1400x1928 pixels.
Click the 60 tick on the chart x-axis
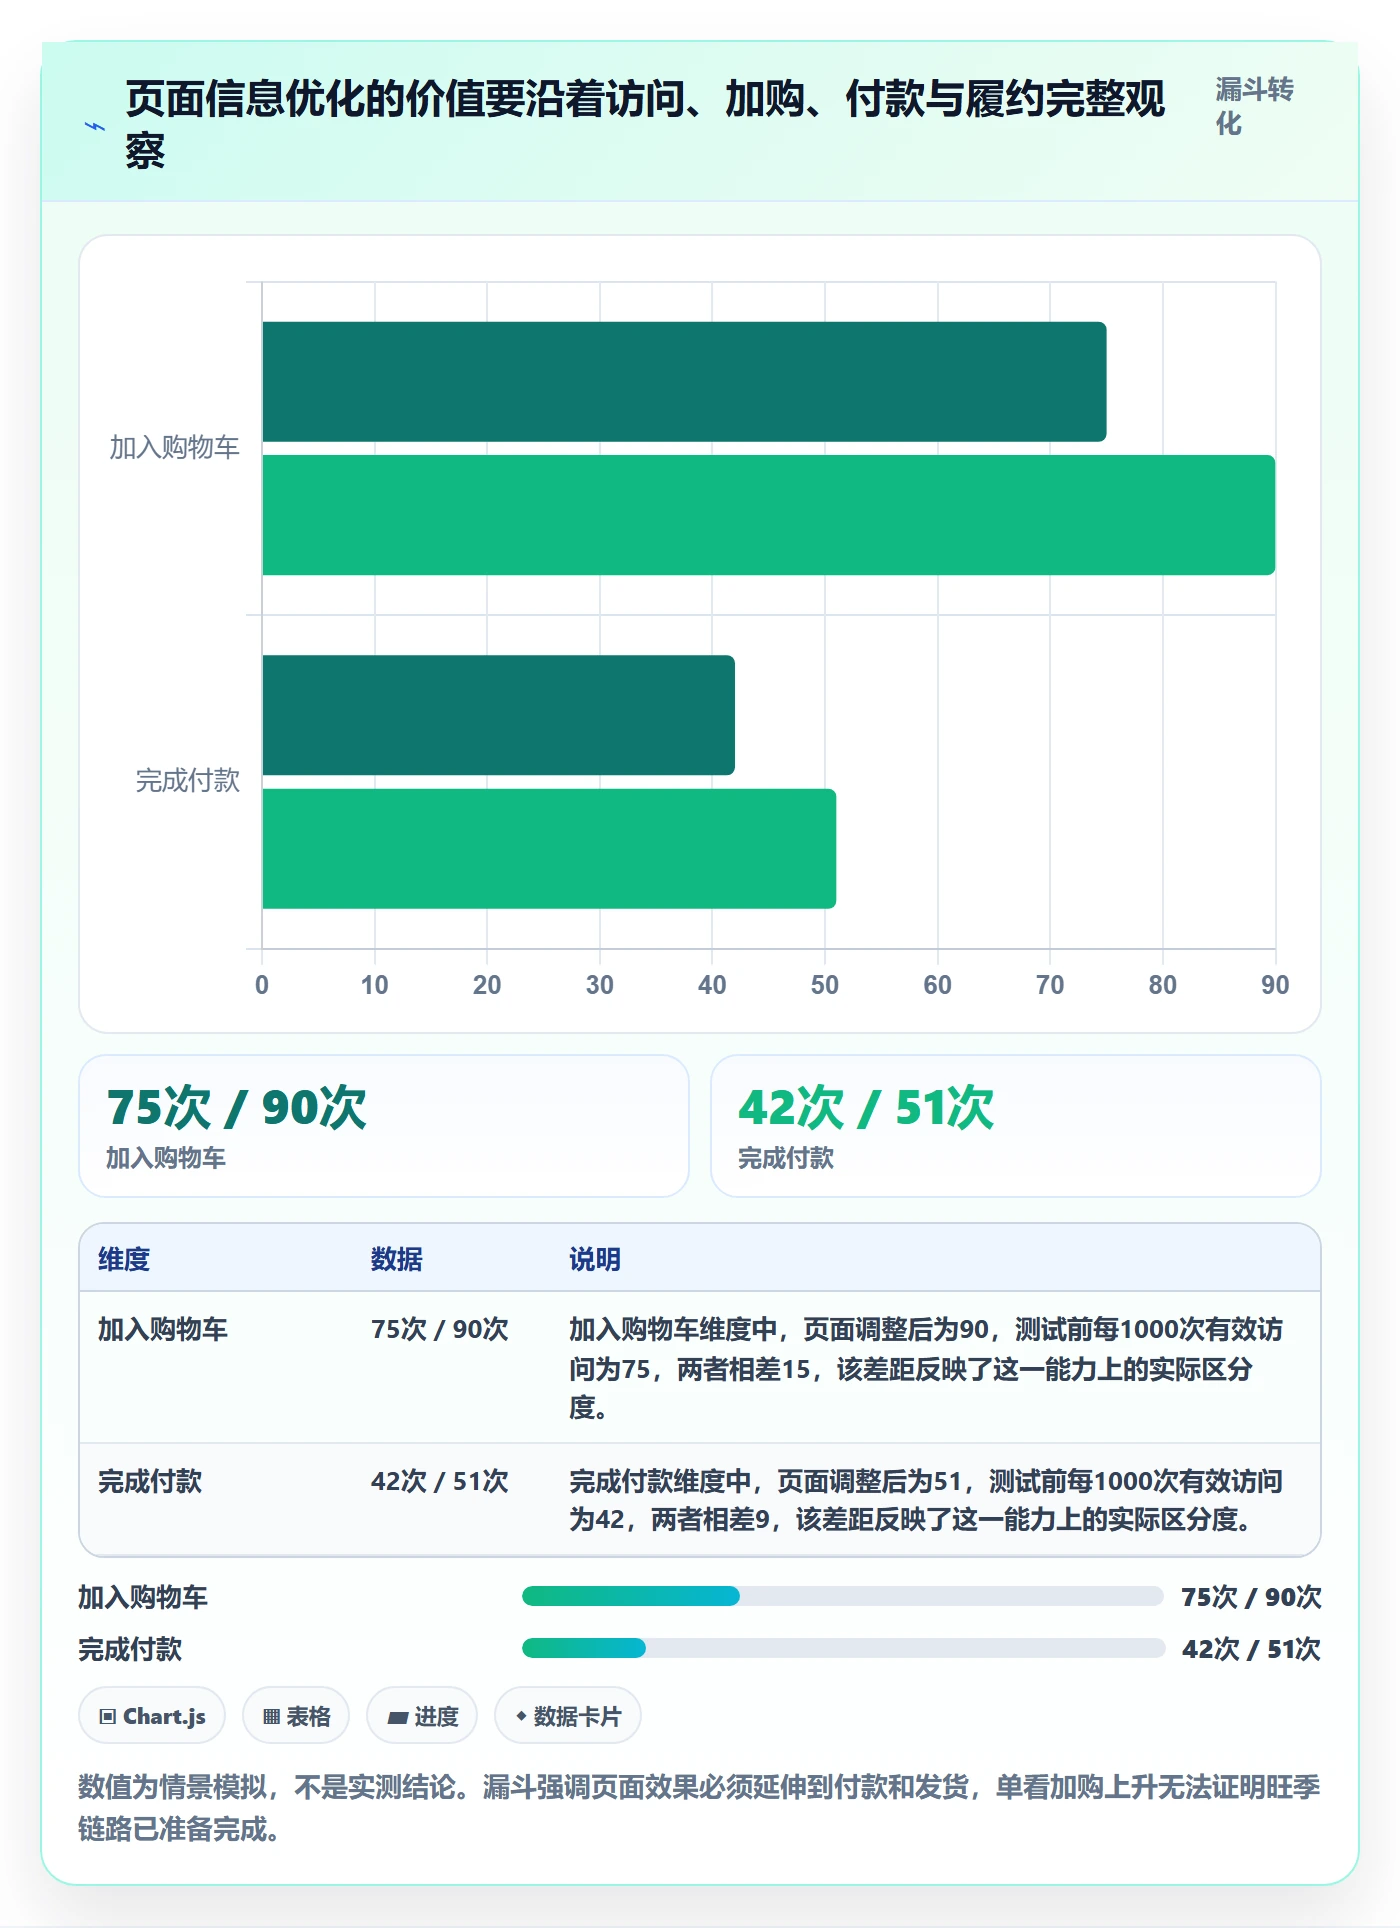[937, 985]
